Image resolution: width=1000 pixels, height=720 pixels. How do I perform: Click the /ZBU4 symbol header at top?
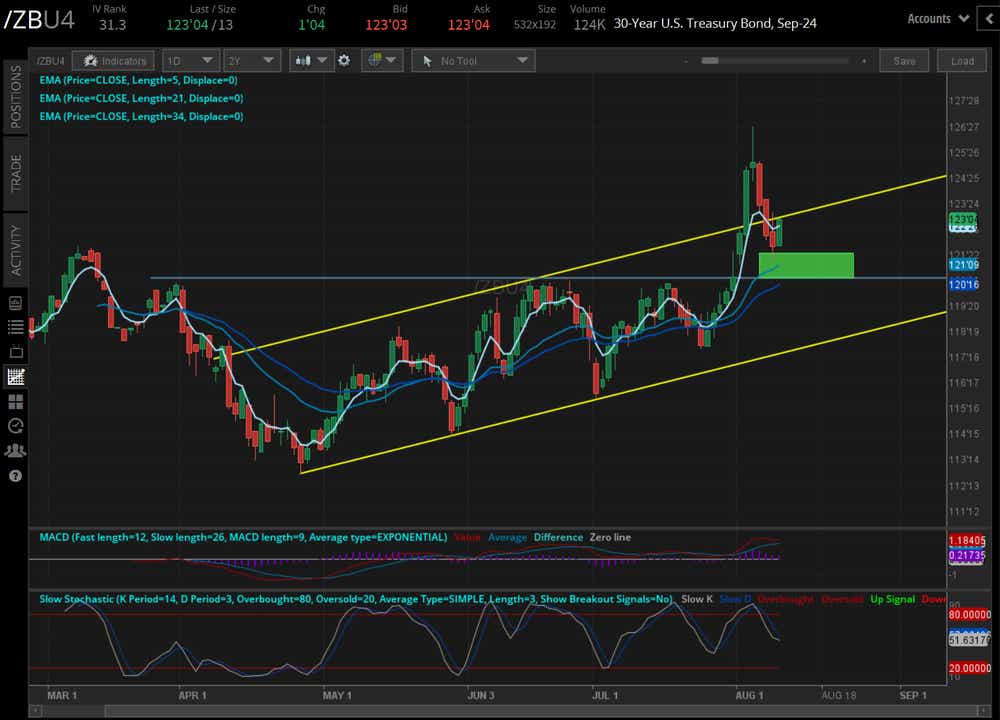coord(40,20)
